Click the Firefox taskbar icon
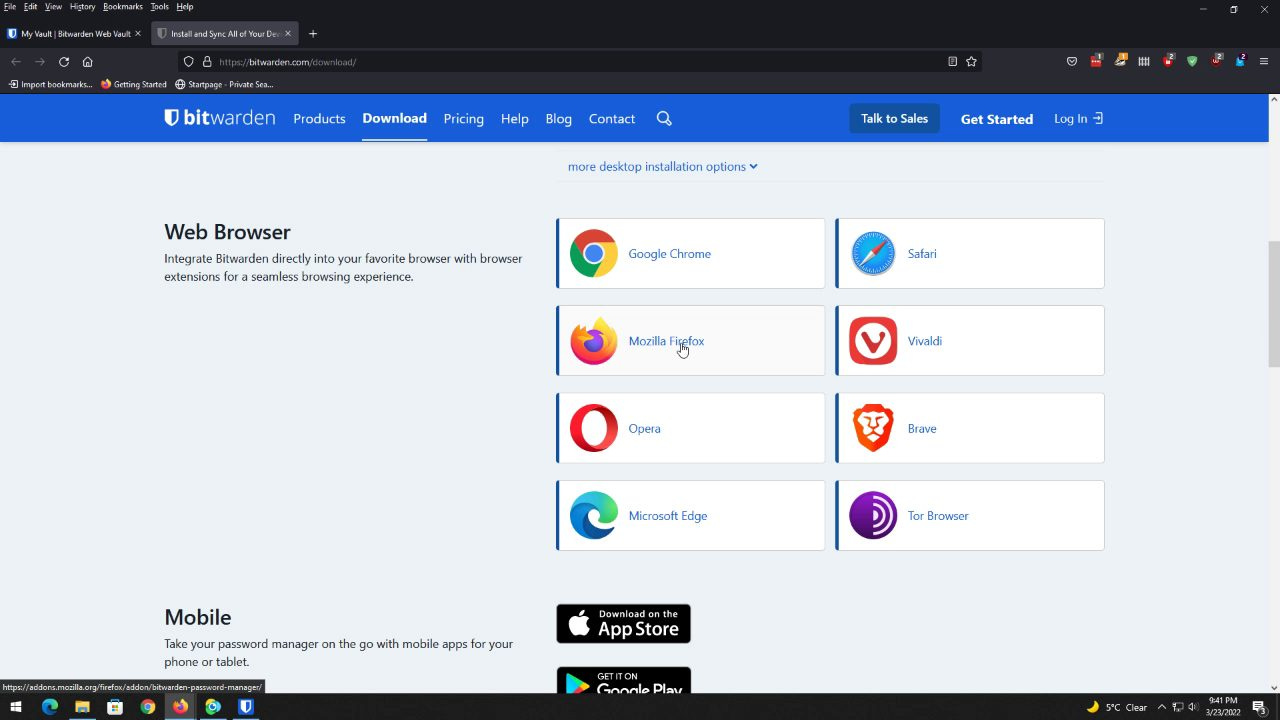 (180, 707)
